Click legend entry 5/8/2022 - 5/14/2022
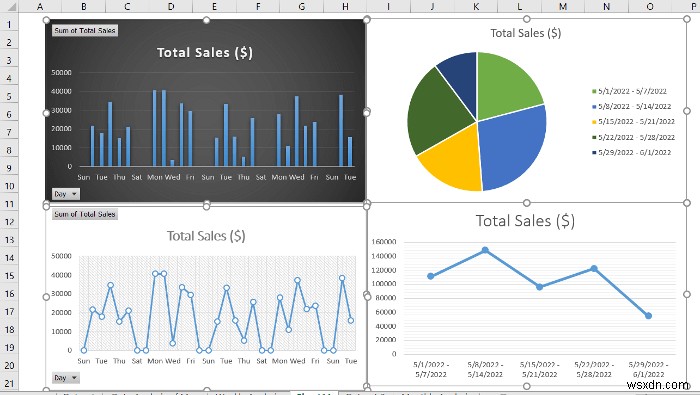The image size is (700, 395). tap(631, 106)
